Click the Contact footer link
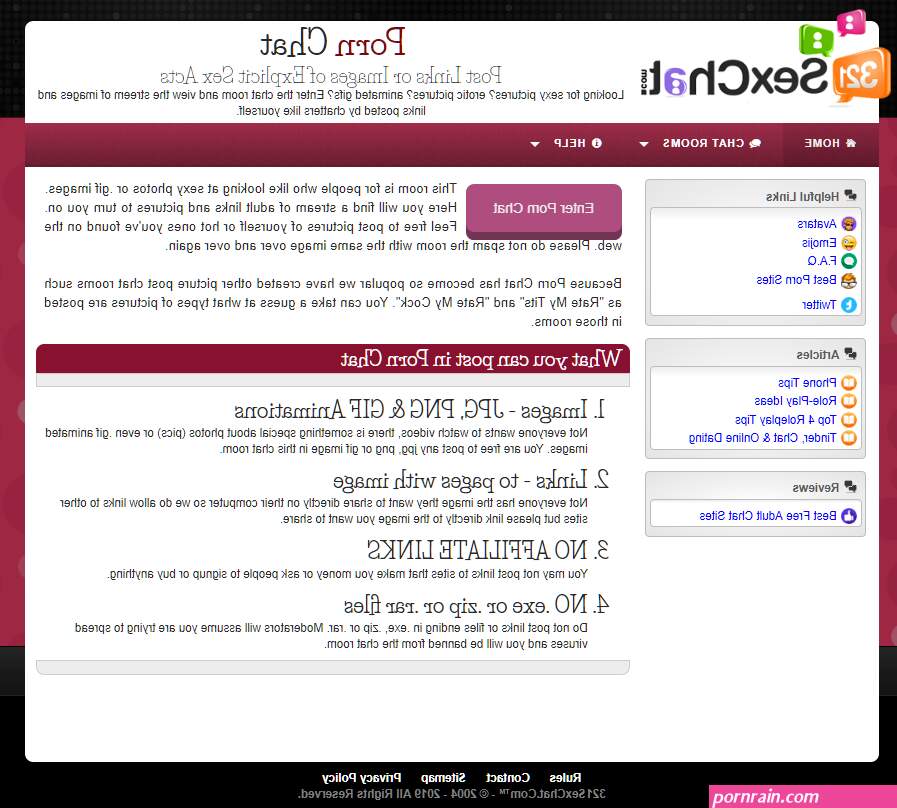This screenshot has height=808, width=897. click(x=508, y=778)
